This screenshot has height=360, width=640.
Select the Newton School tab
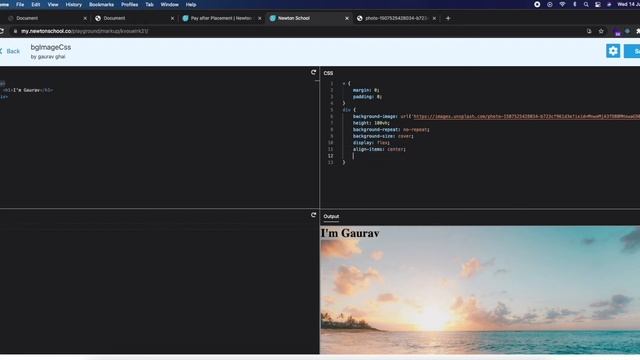[x=308, y=18]
